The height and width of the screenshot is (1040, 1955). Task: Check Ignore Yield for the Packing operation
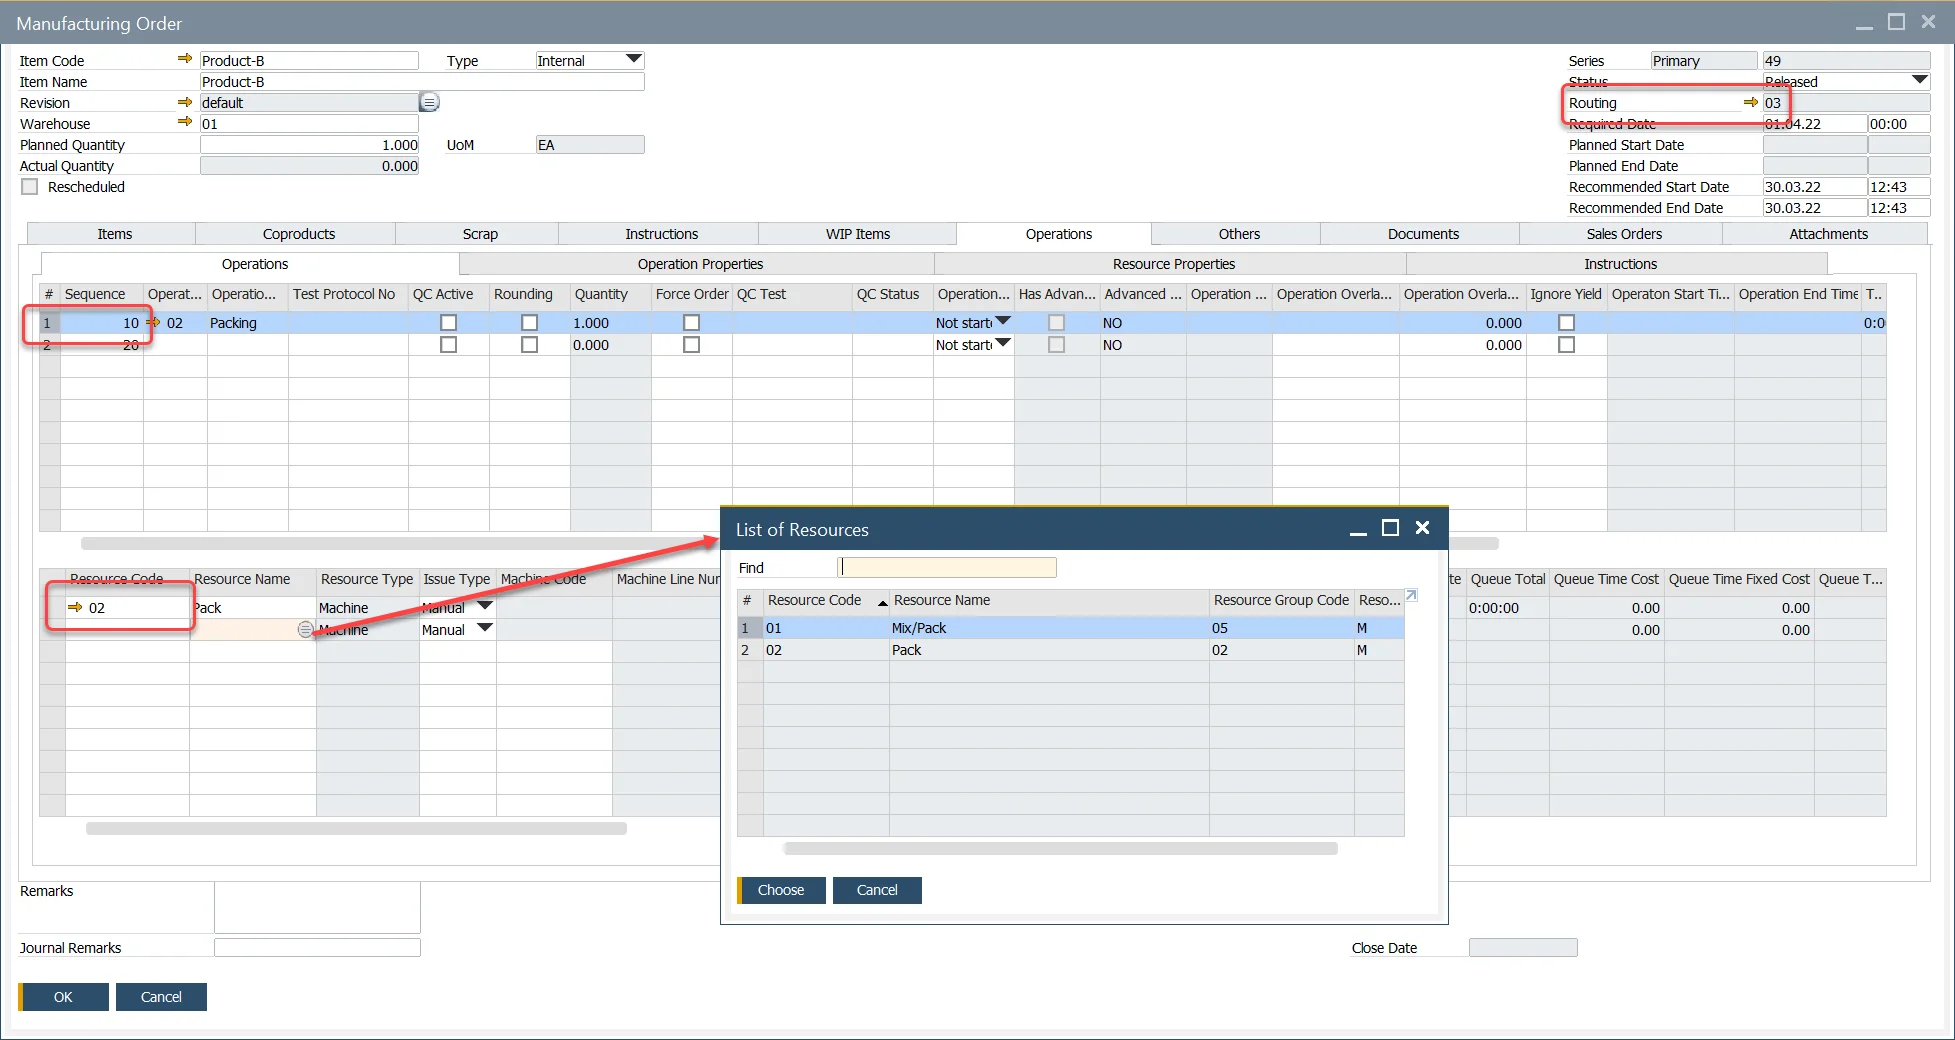pyautogui.click(x=1566, y=323)
